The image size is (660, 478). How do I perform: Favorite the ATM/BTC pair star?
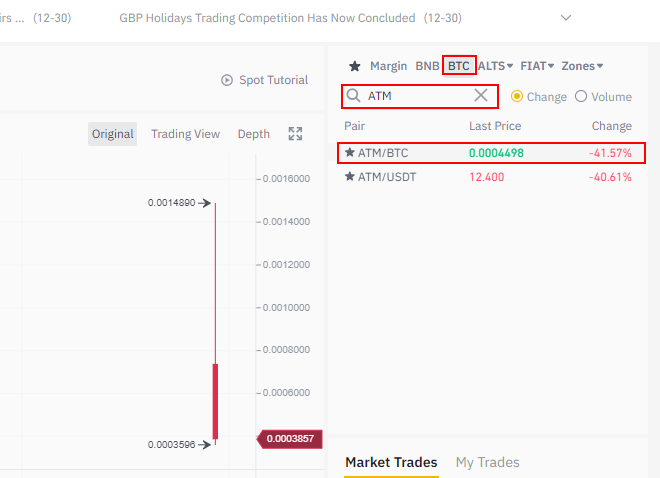click(x=349, y=153)
